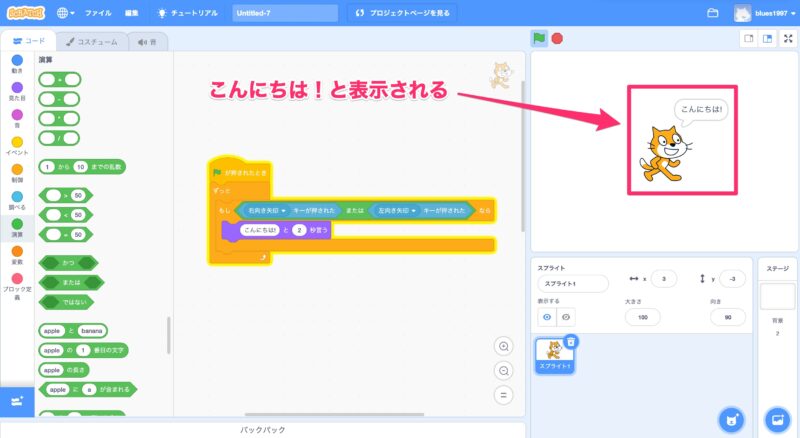Screen dimensions: 800x438
Task: Enter fullscreen stage mode
Action: [x=788, y=38]
